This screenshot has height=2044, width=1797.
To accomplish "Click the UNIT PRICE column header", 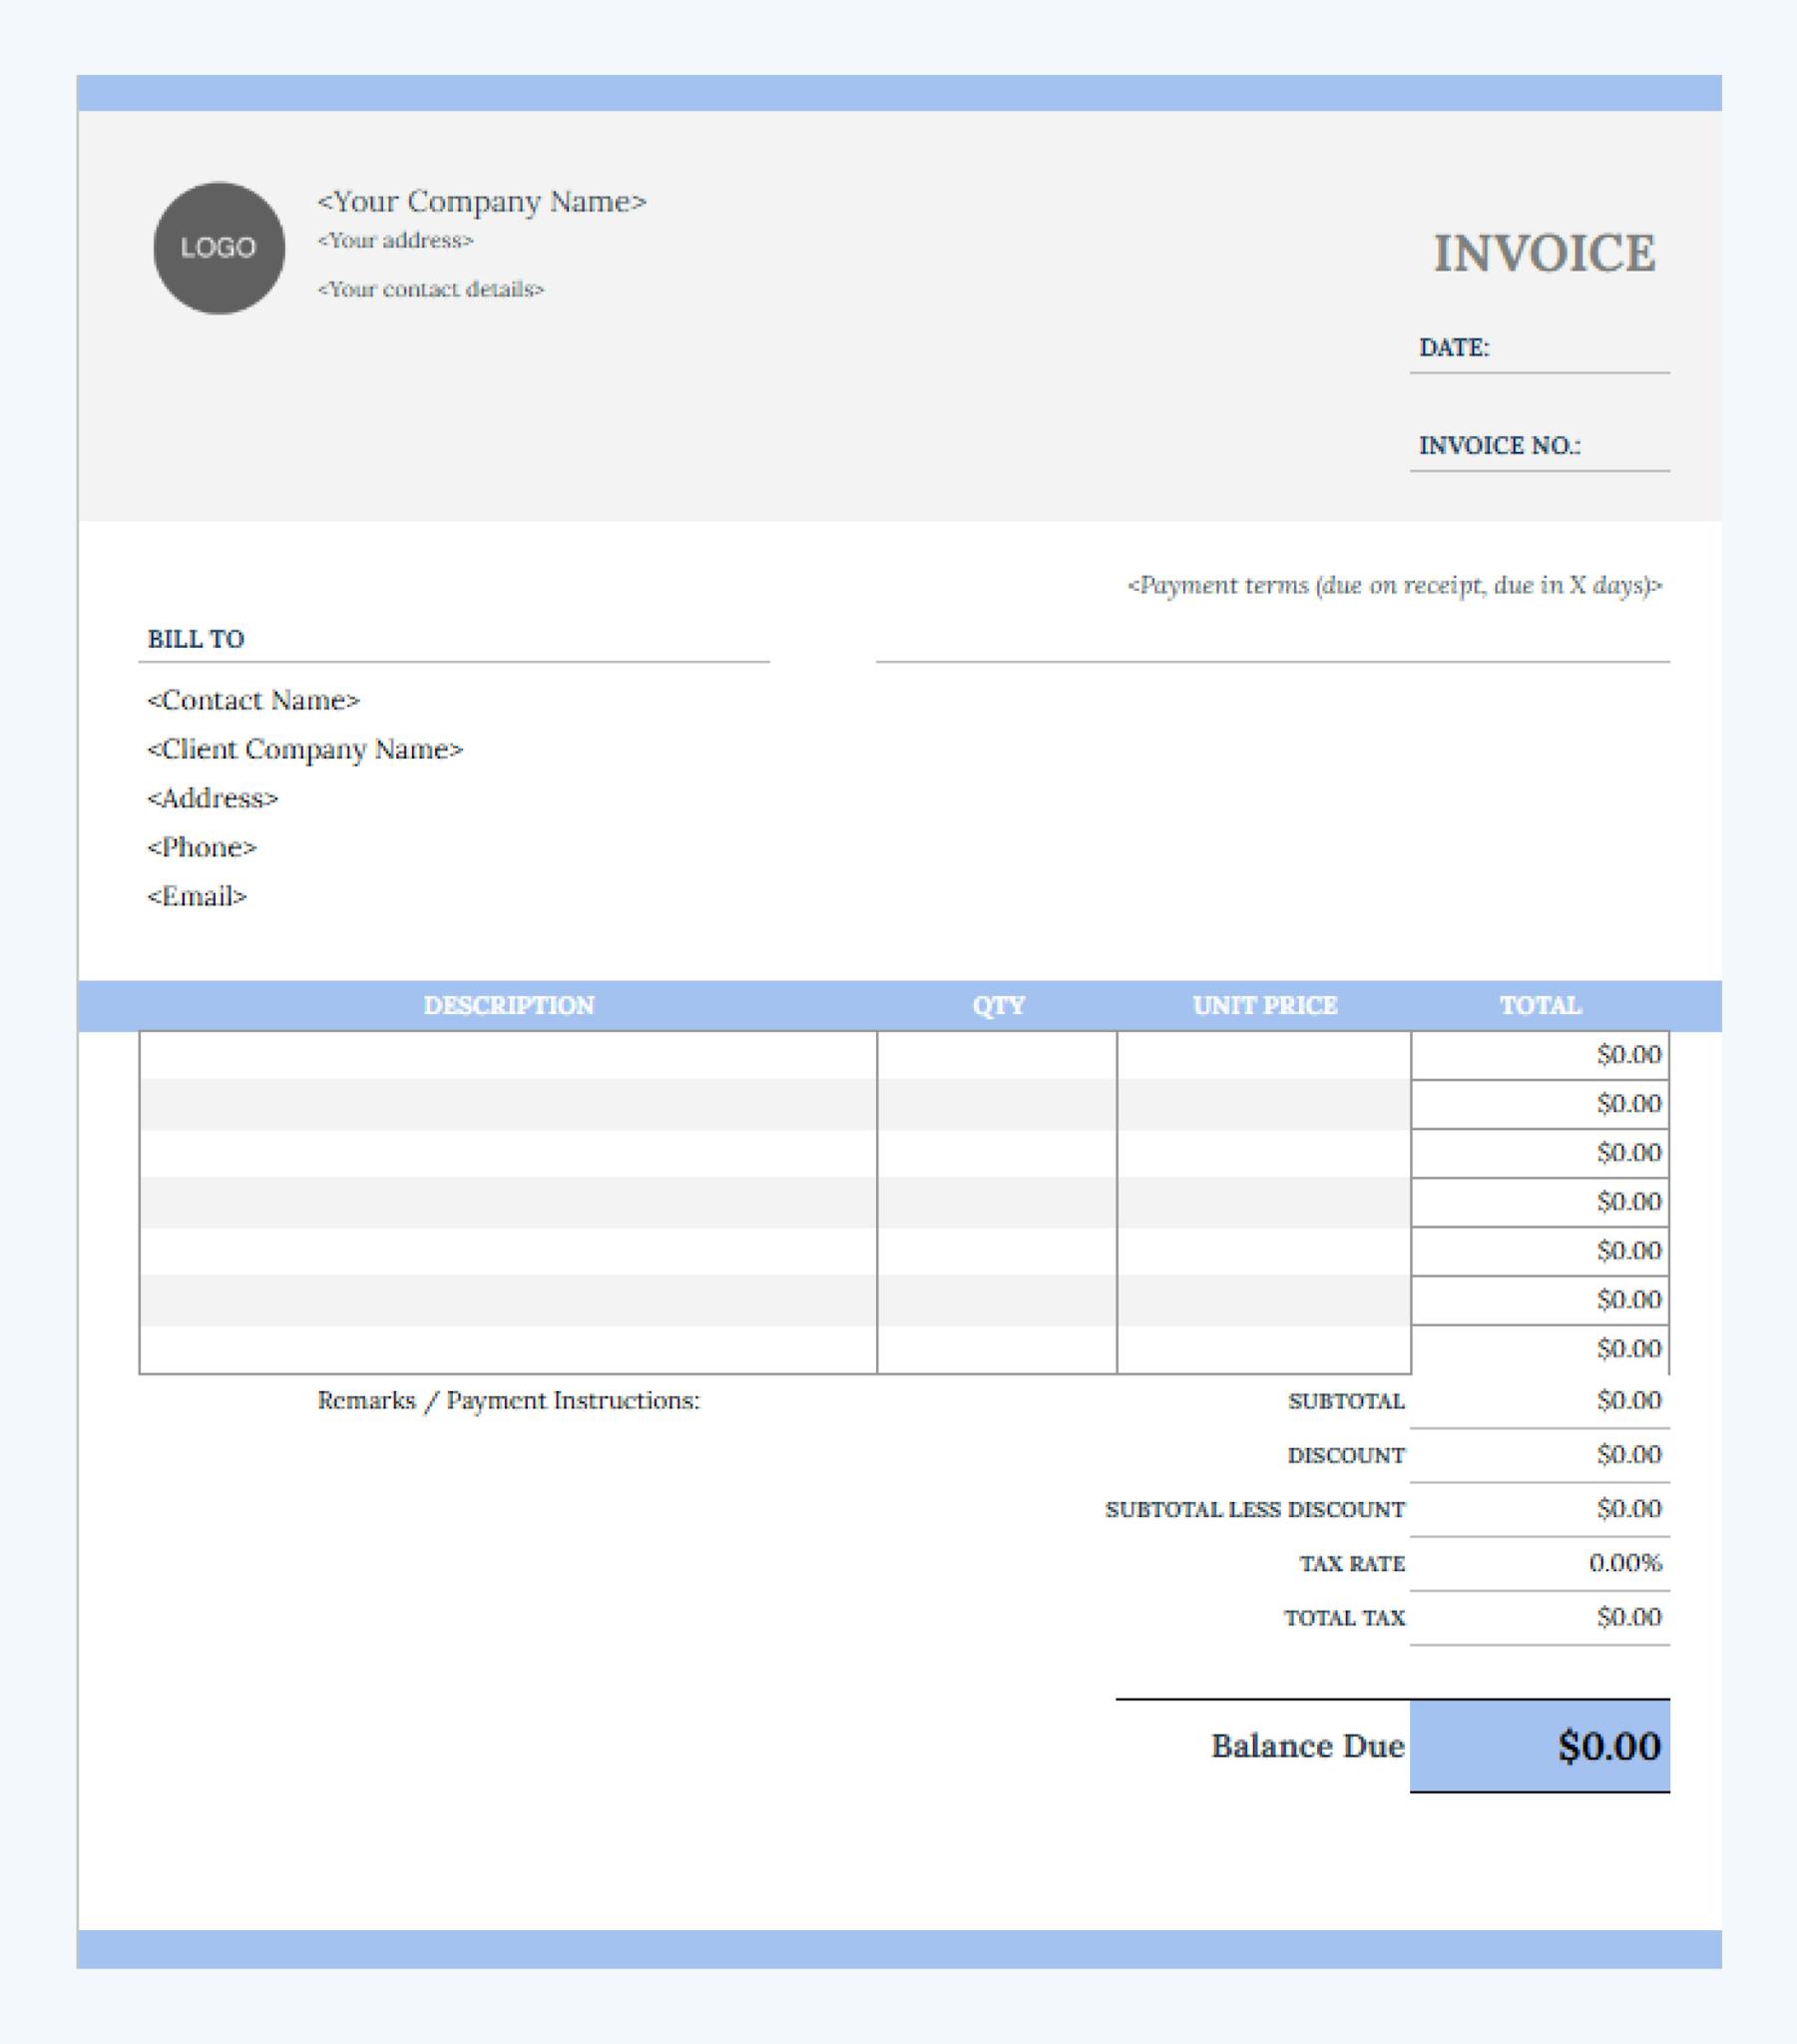I will [x=1265, y=1005].
